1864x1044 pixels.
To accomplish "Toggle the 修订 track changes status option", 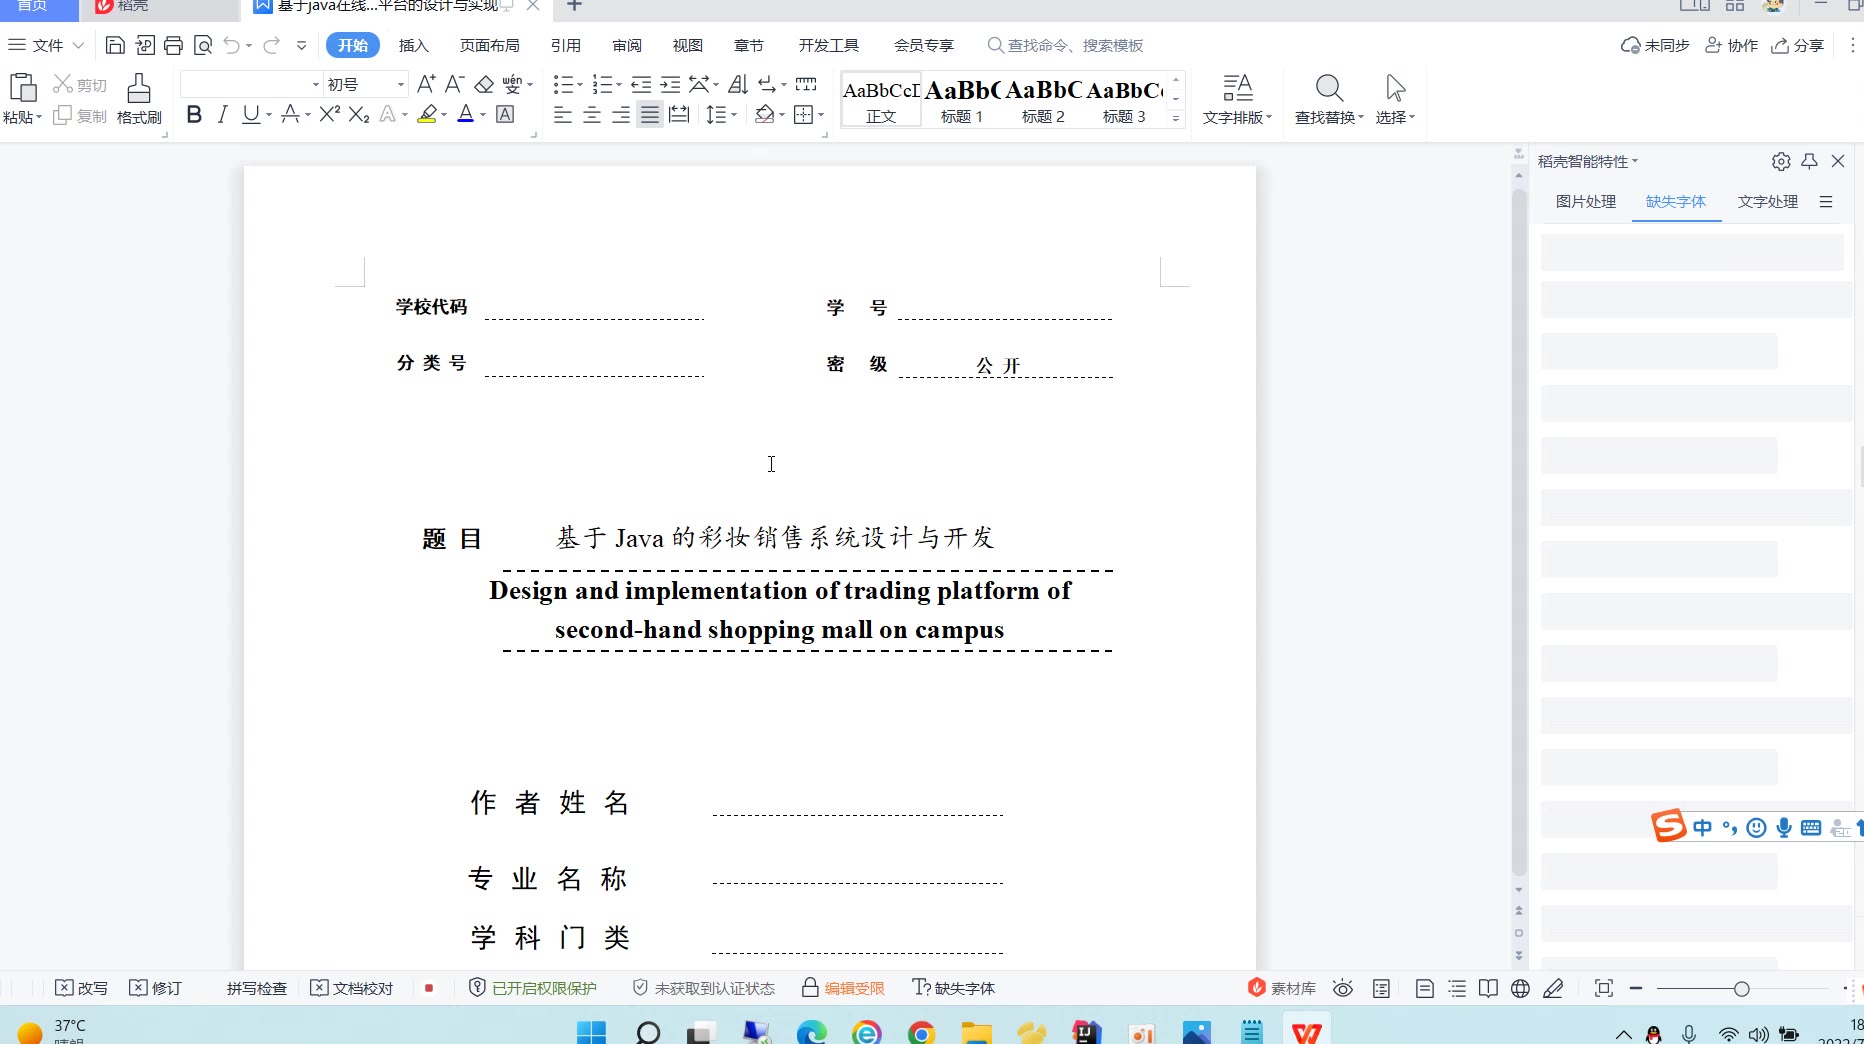I will 156,988.
